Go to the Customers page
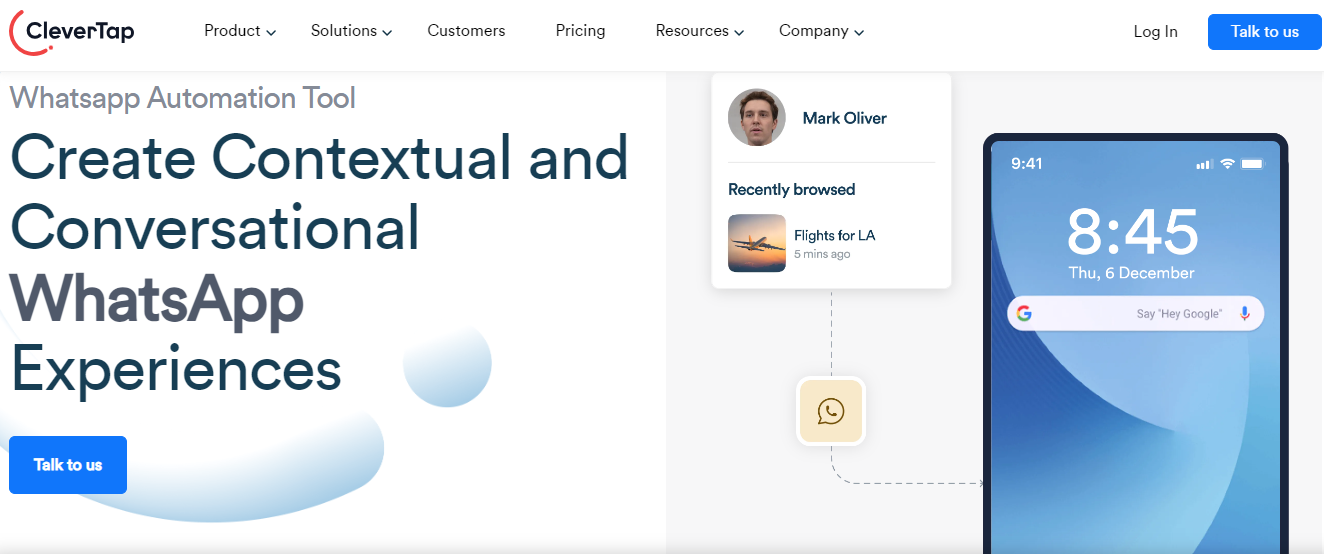The height and width of the screenshot is (556, 1324). pos(466,31)
